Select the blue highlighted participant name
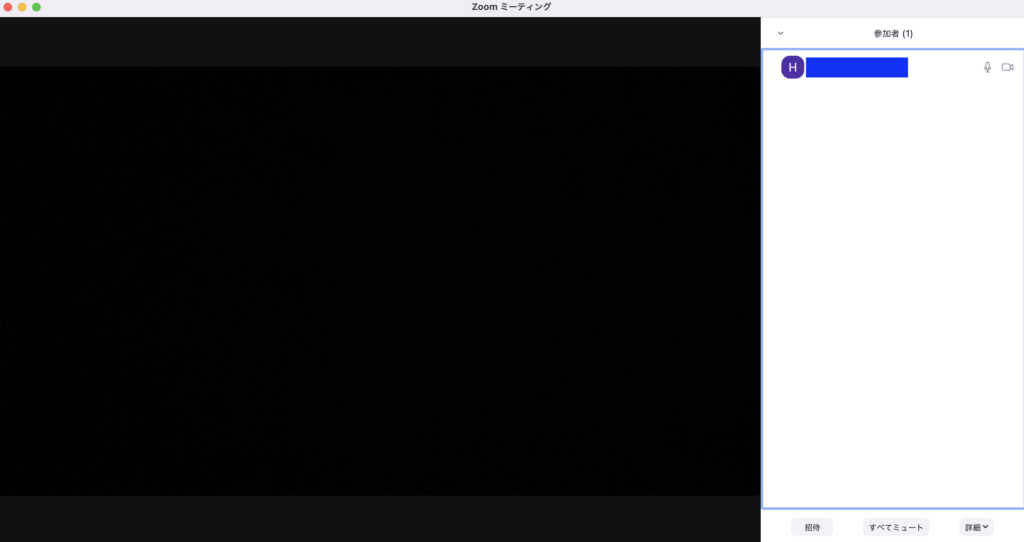 pyautogui.click(x=856, y=67)
